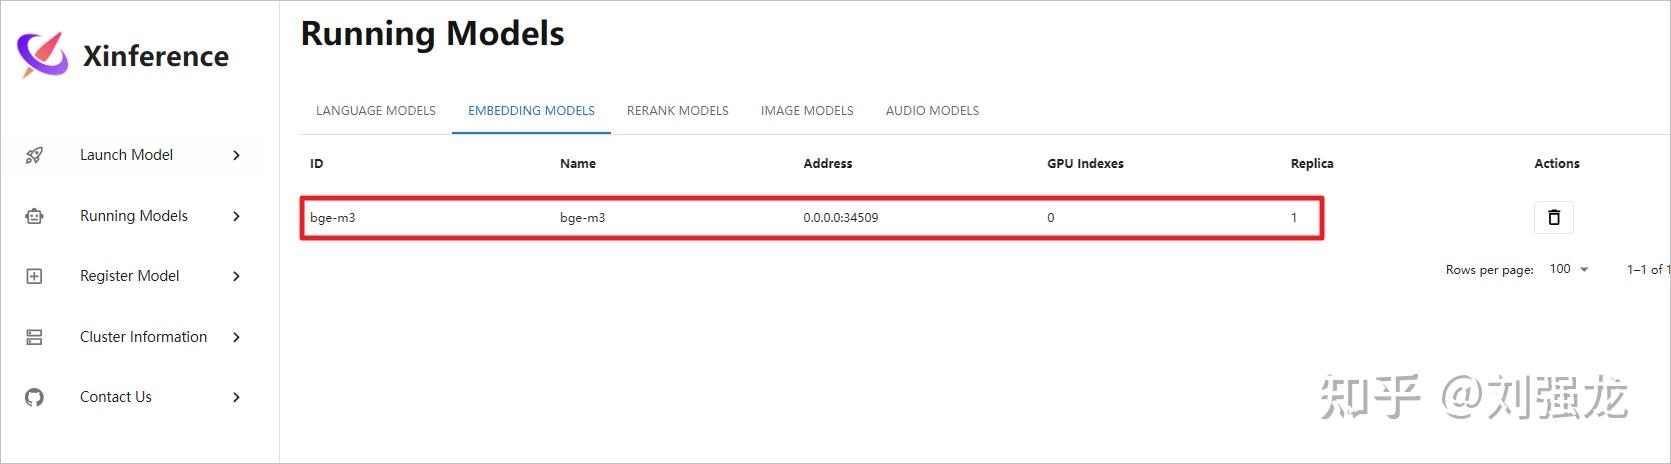Click the robot icon beside Running Models
The width and height of the screenshot is (1671, 464).
pos(34,216)
